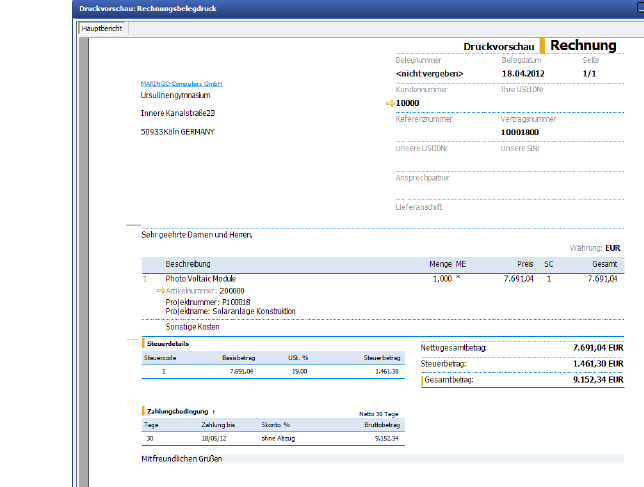Click the Gesamtbetrag total 9.152,34 EUR

pyautogui.click(x=598, y=380)
